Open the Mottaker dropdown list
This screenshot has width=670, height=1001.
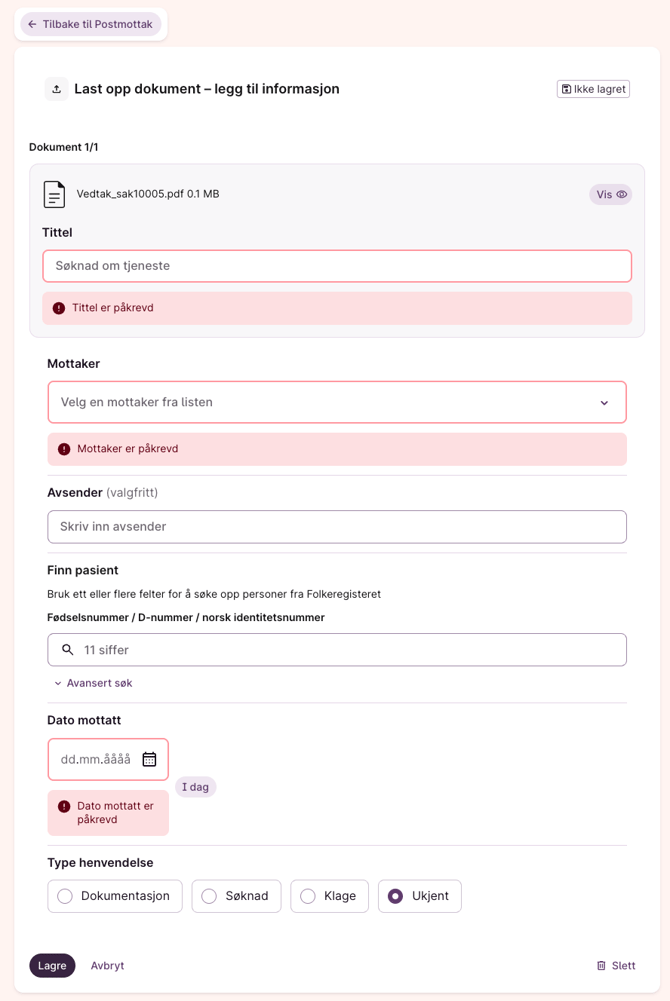pos(337,402)
